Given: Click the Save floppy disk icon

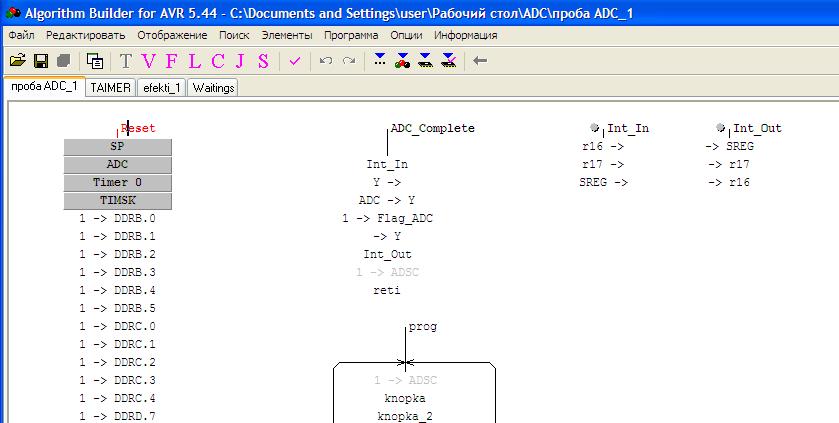Looking at the screenshot, I should click(41, 61).
